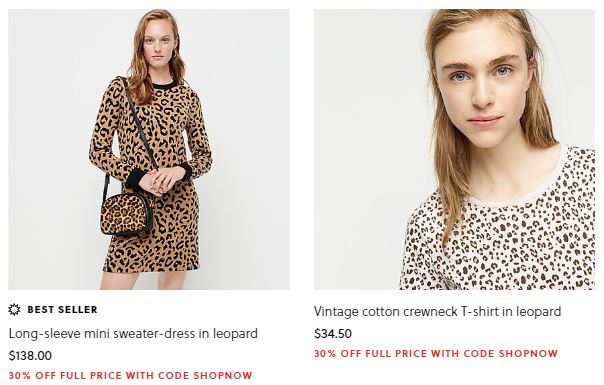The width and height of the screenshot is (604, 385).
Task: Click the BEST SELLER label text
Action: click(x=62, y=309)
